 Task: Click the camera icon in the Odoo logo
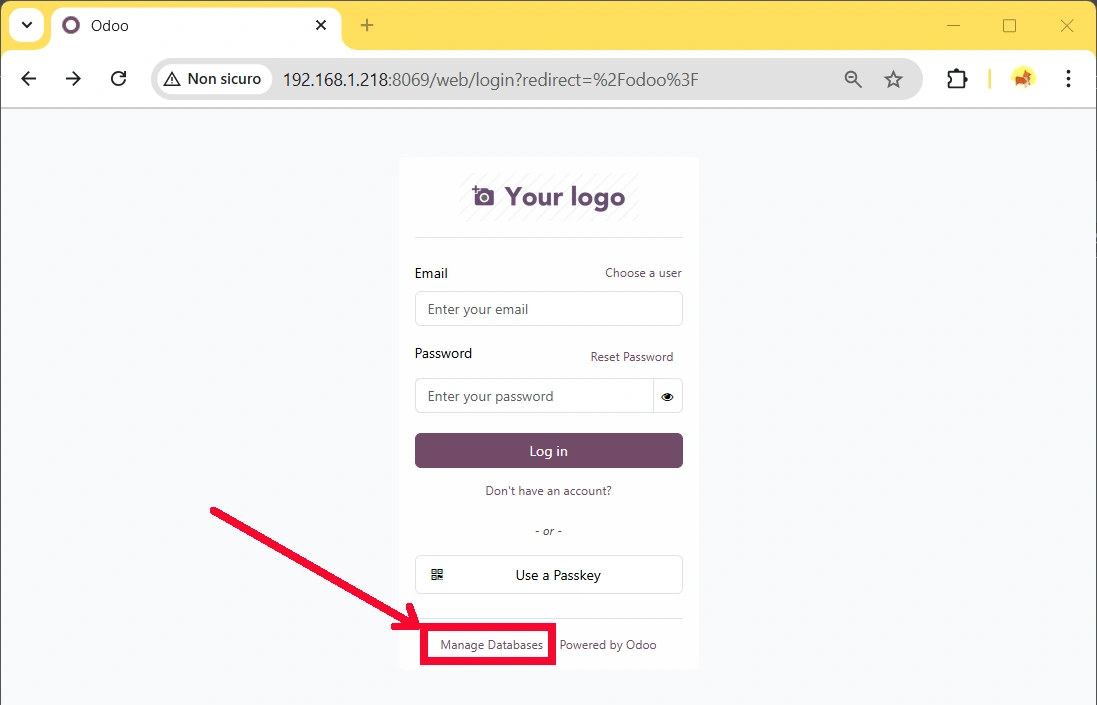[483, 196]
